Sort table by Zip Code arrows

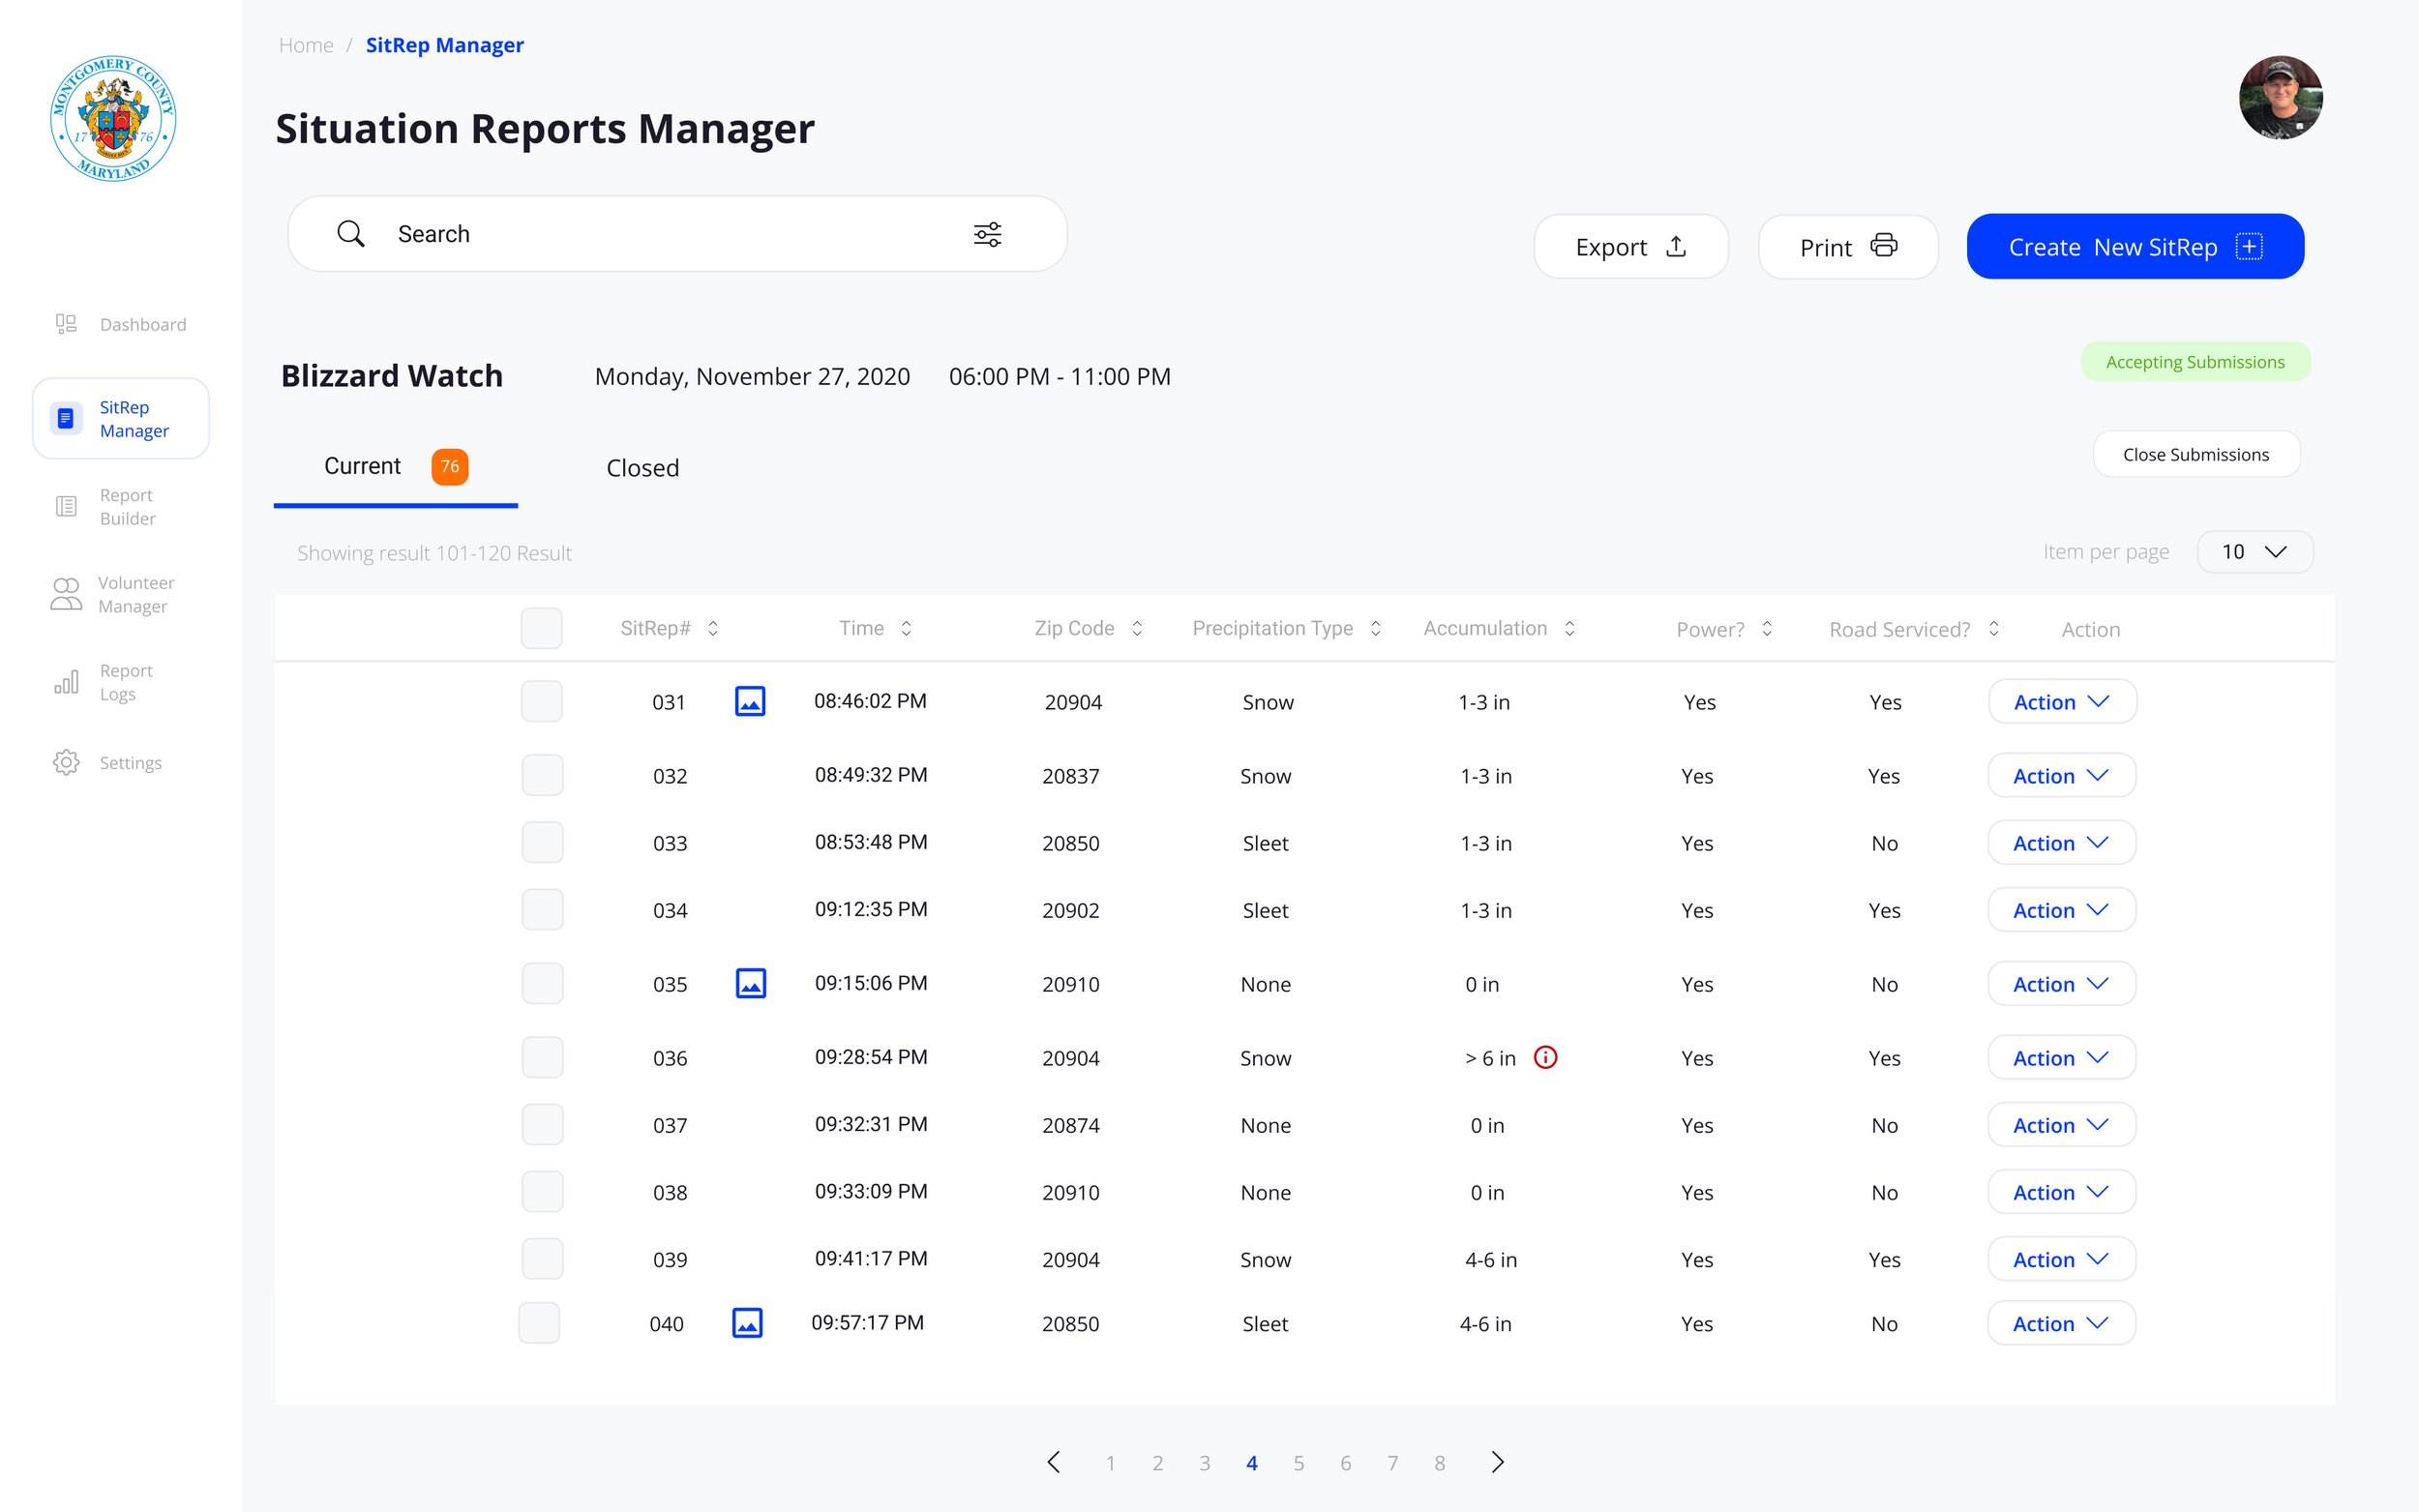(1137, 628)
